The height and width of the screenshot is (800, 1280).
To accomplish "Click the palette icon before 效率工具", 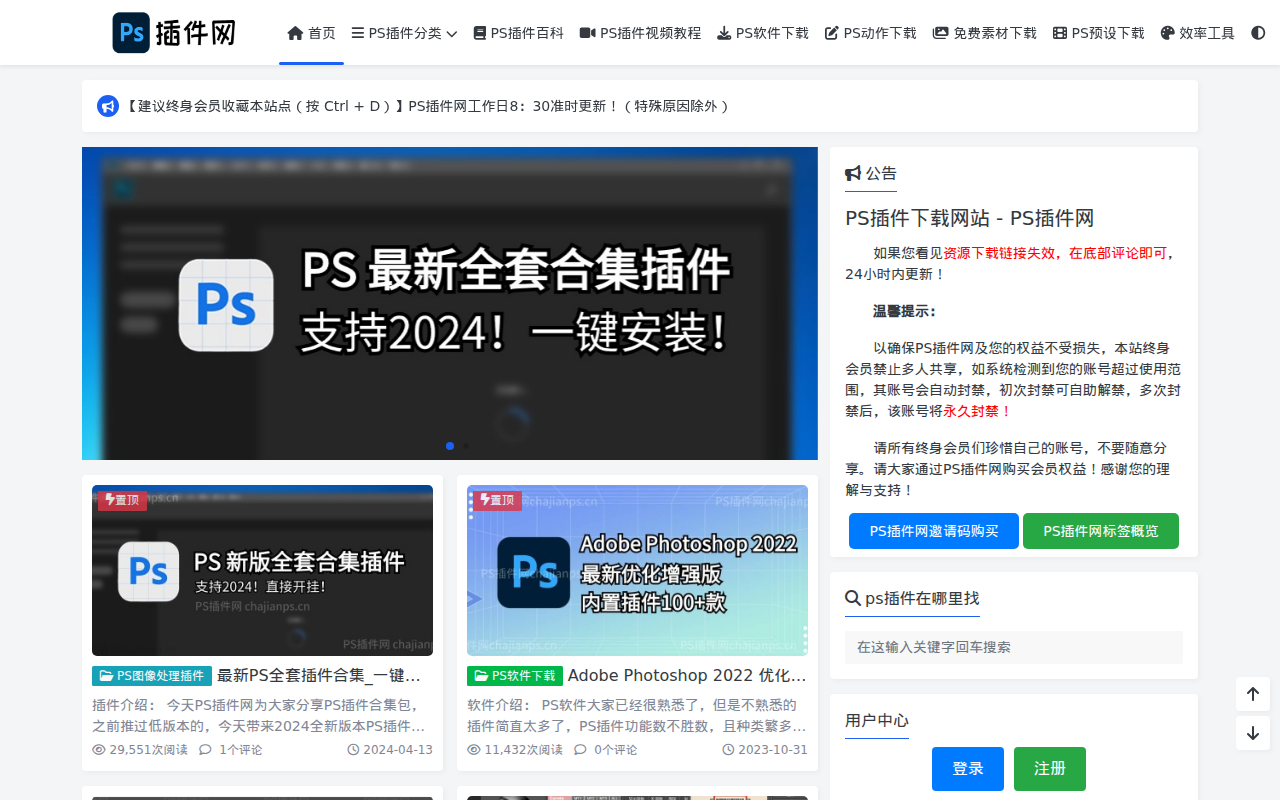I will [x=1167, y=33].
